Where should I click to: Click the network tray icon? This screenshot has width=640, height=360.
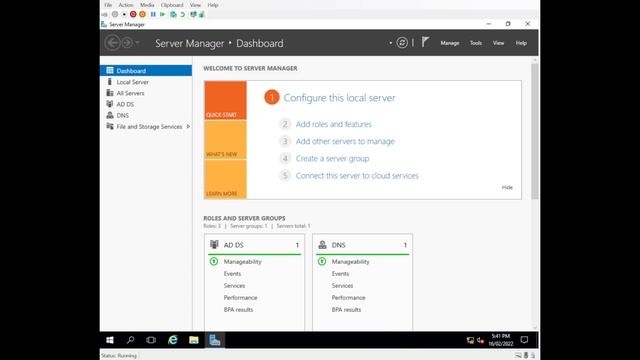pyautogui.click(x=470, y=340)
